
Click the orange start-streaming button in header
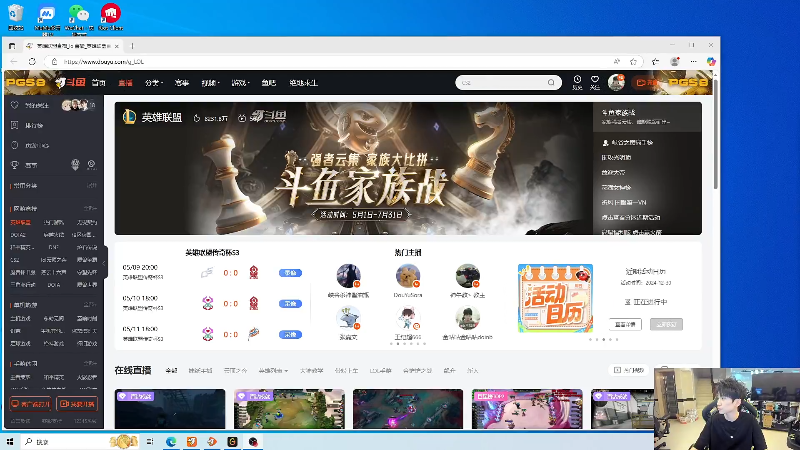tap(645, 83)
